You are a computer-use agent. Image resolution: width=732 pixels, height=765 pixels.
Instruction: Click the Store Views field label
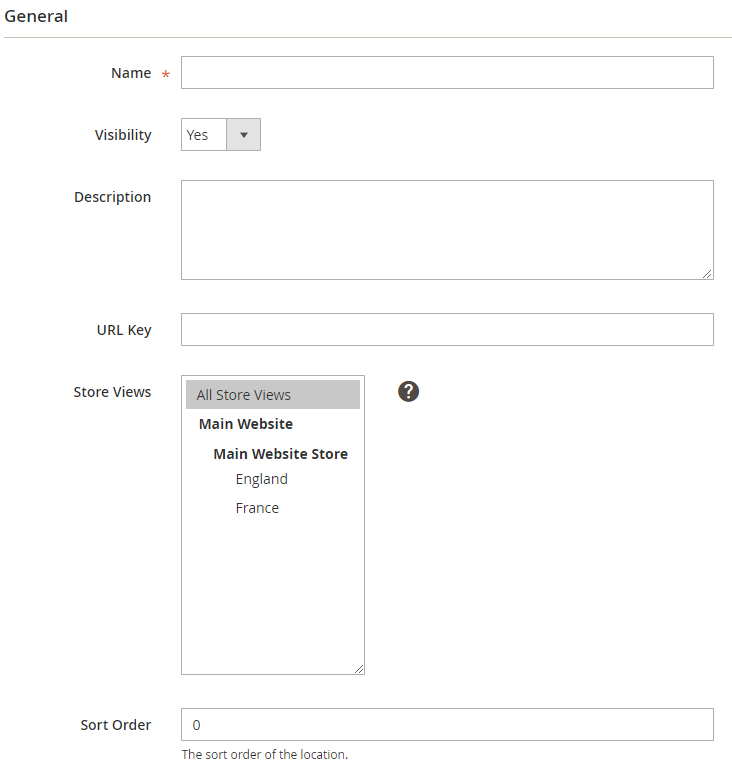tap(112, 392)
